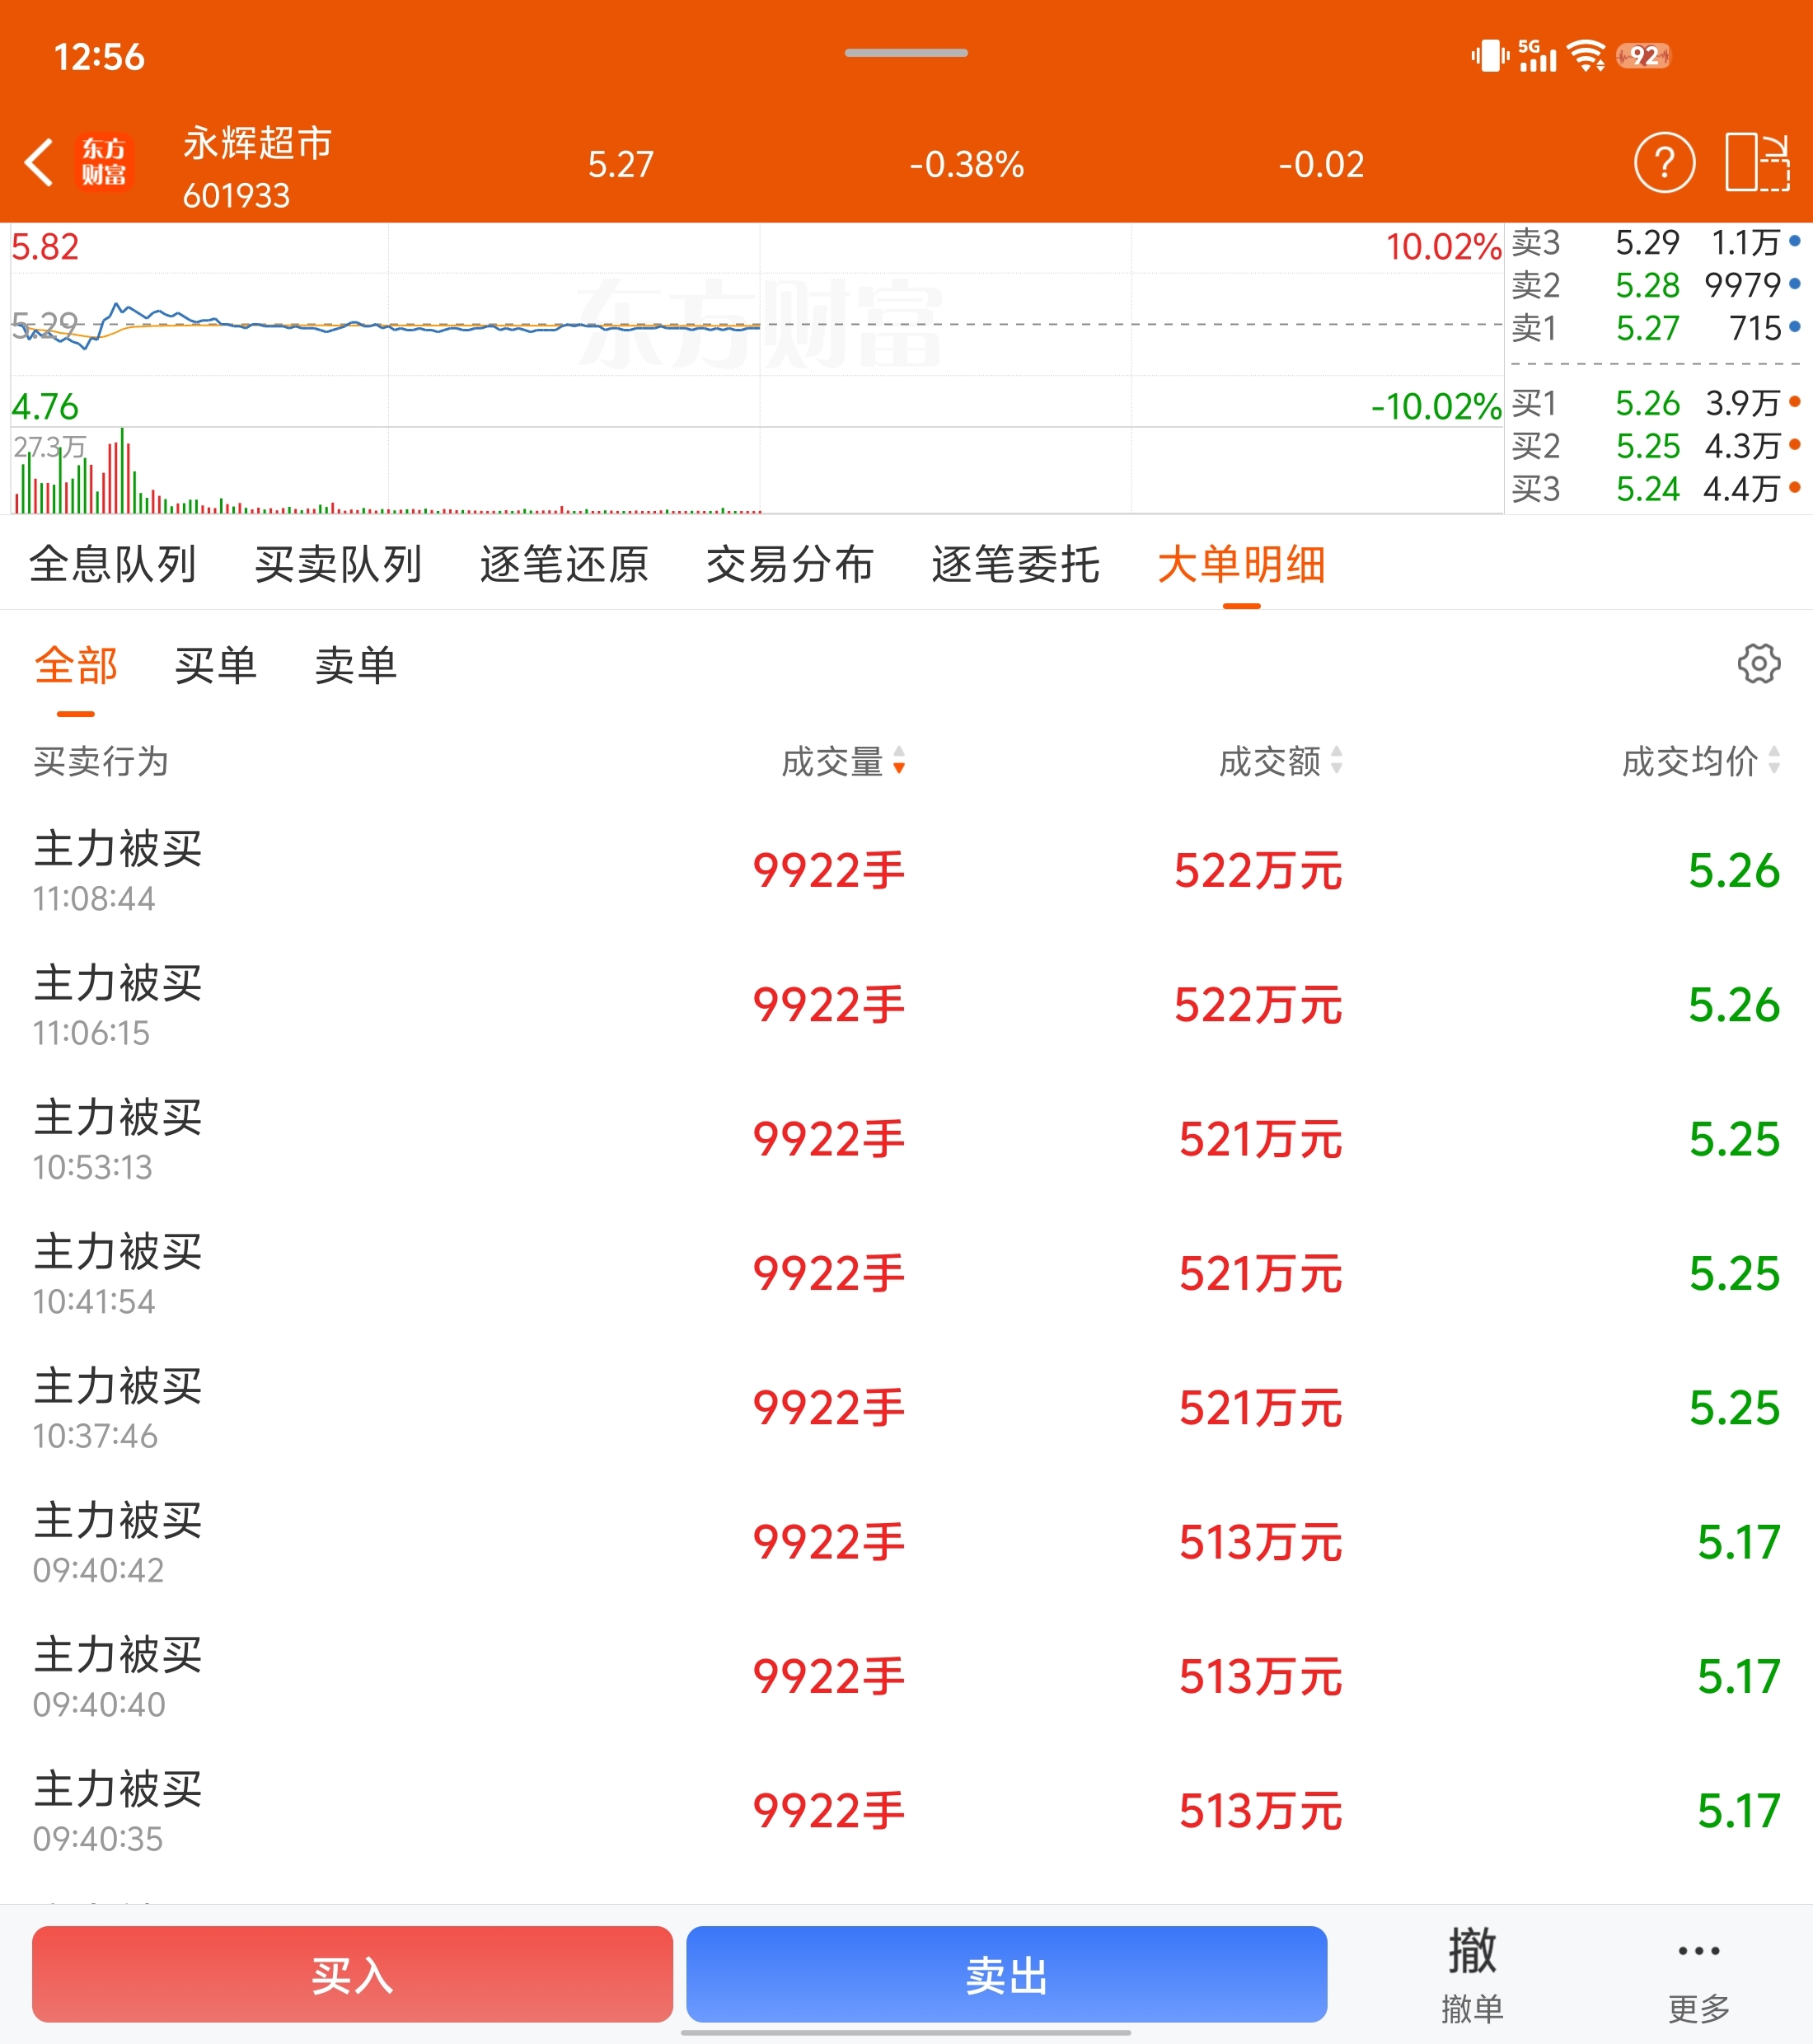The height and width of the screenshot is (2044, 1813).
Task: Tap the 东方财富 logo icon
Action: coord(104,163)
